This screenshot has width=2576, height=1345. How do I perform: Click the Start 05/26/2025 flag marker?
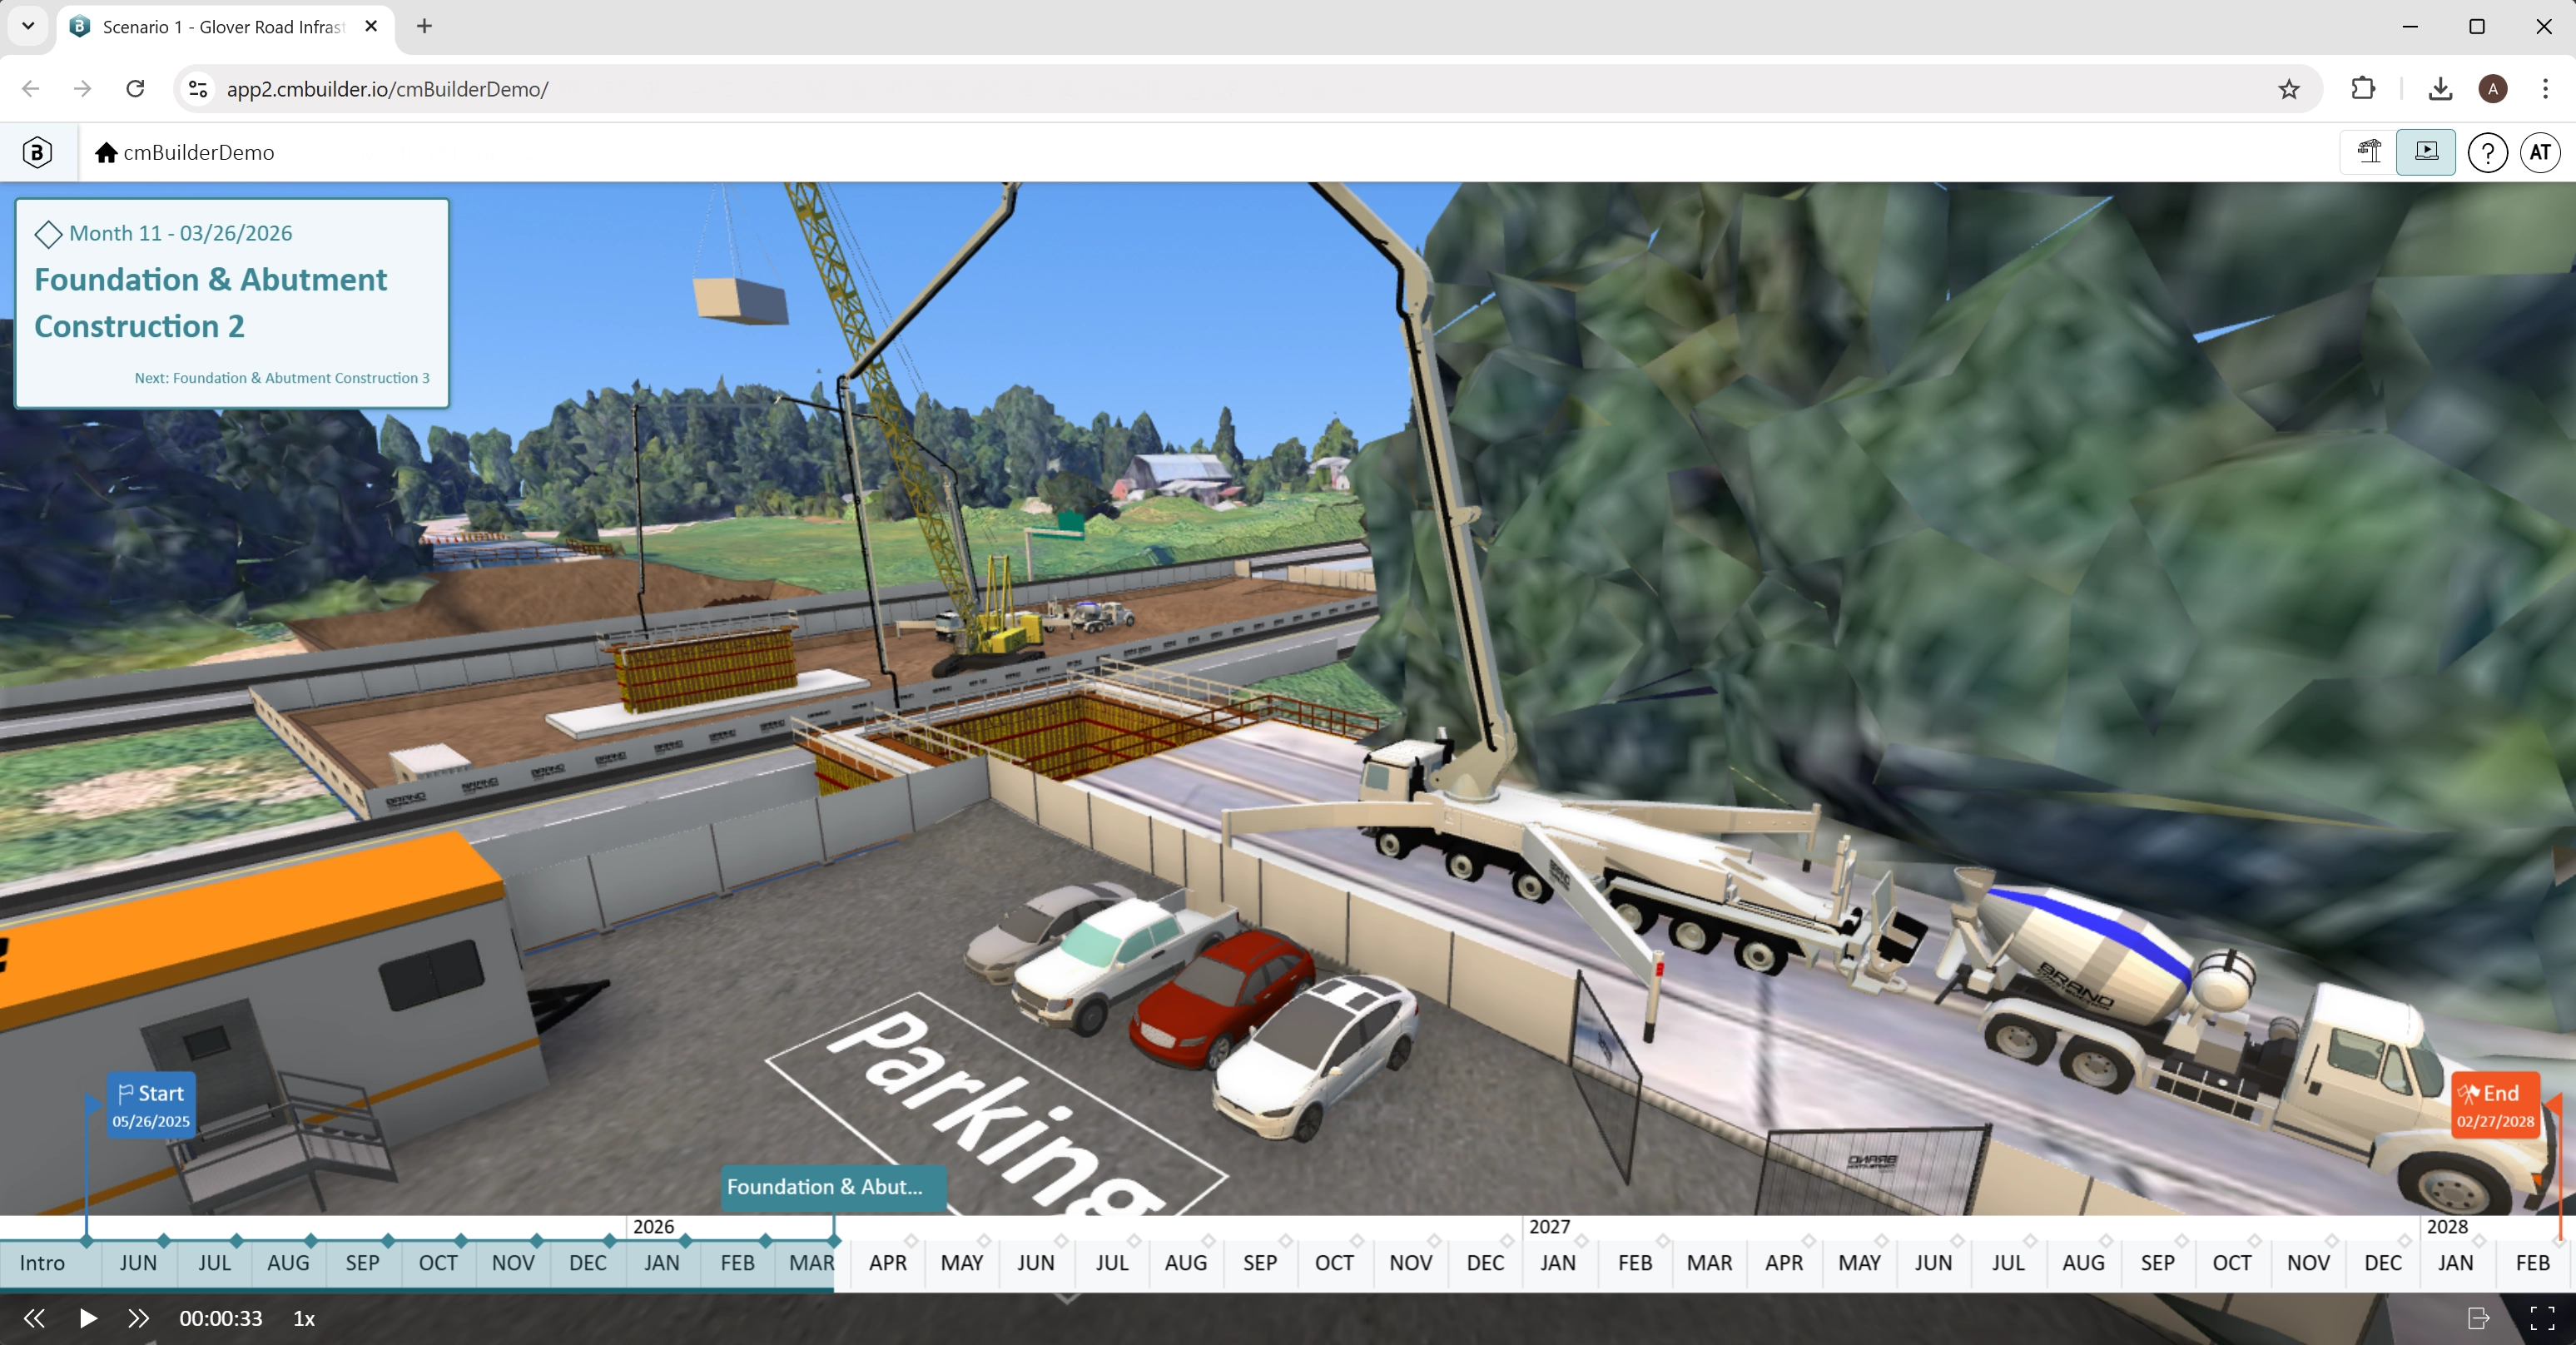point(151,1105)
